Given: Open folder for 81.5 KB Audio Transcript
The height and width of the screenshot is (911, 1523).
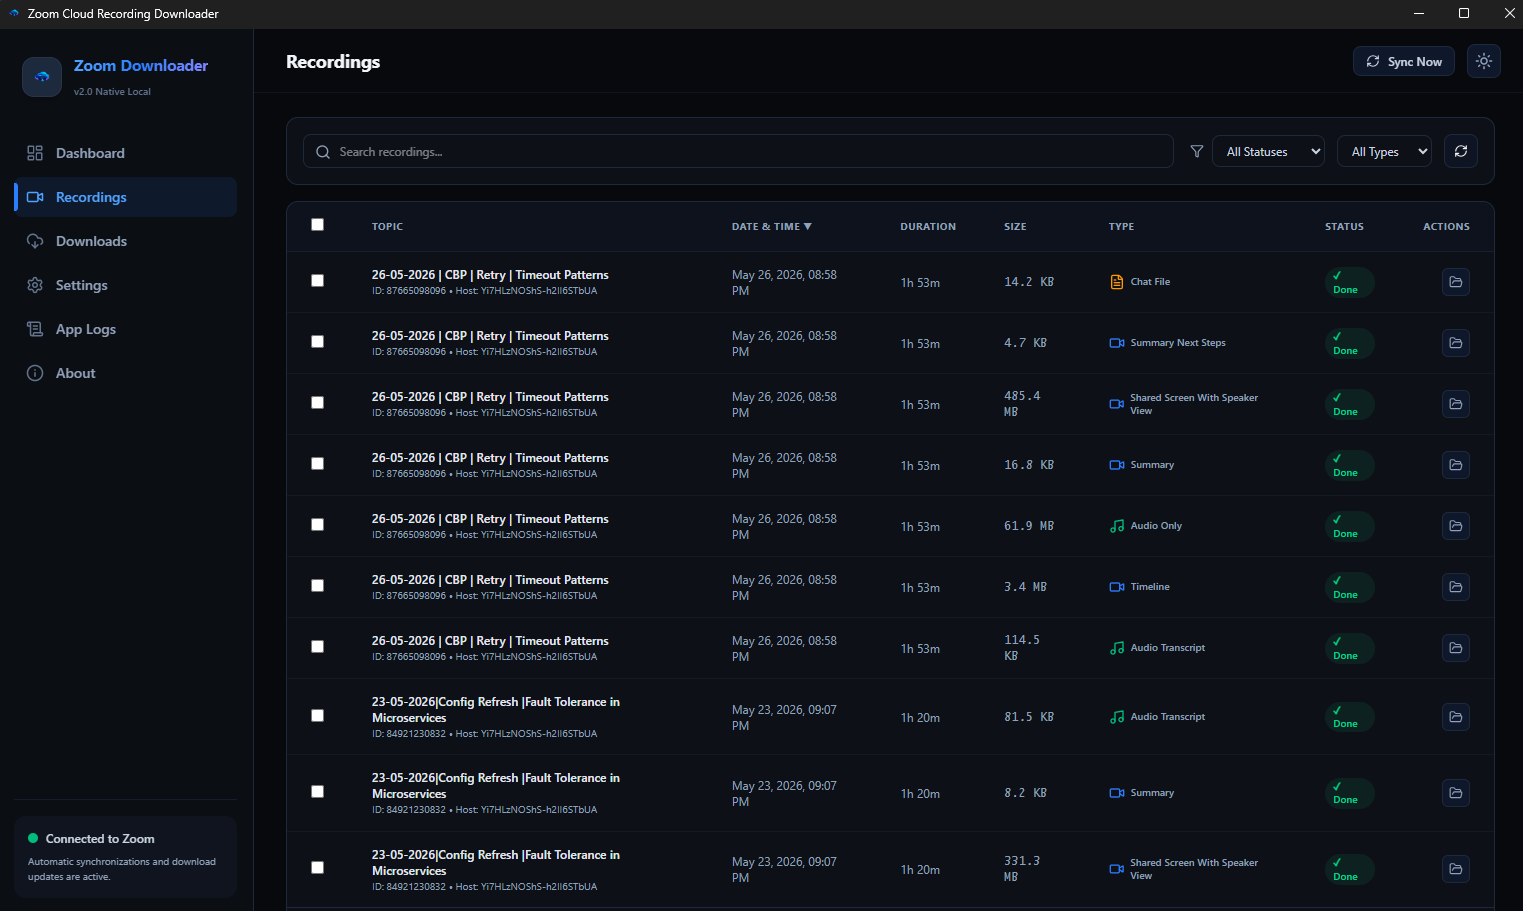Looking at the screenshot, I should coord(1456,717).
